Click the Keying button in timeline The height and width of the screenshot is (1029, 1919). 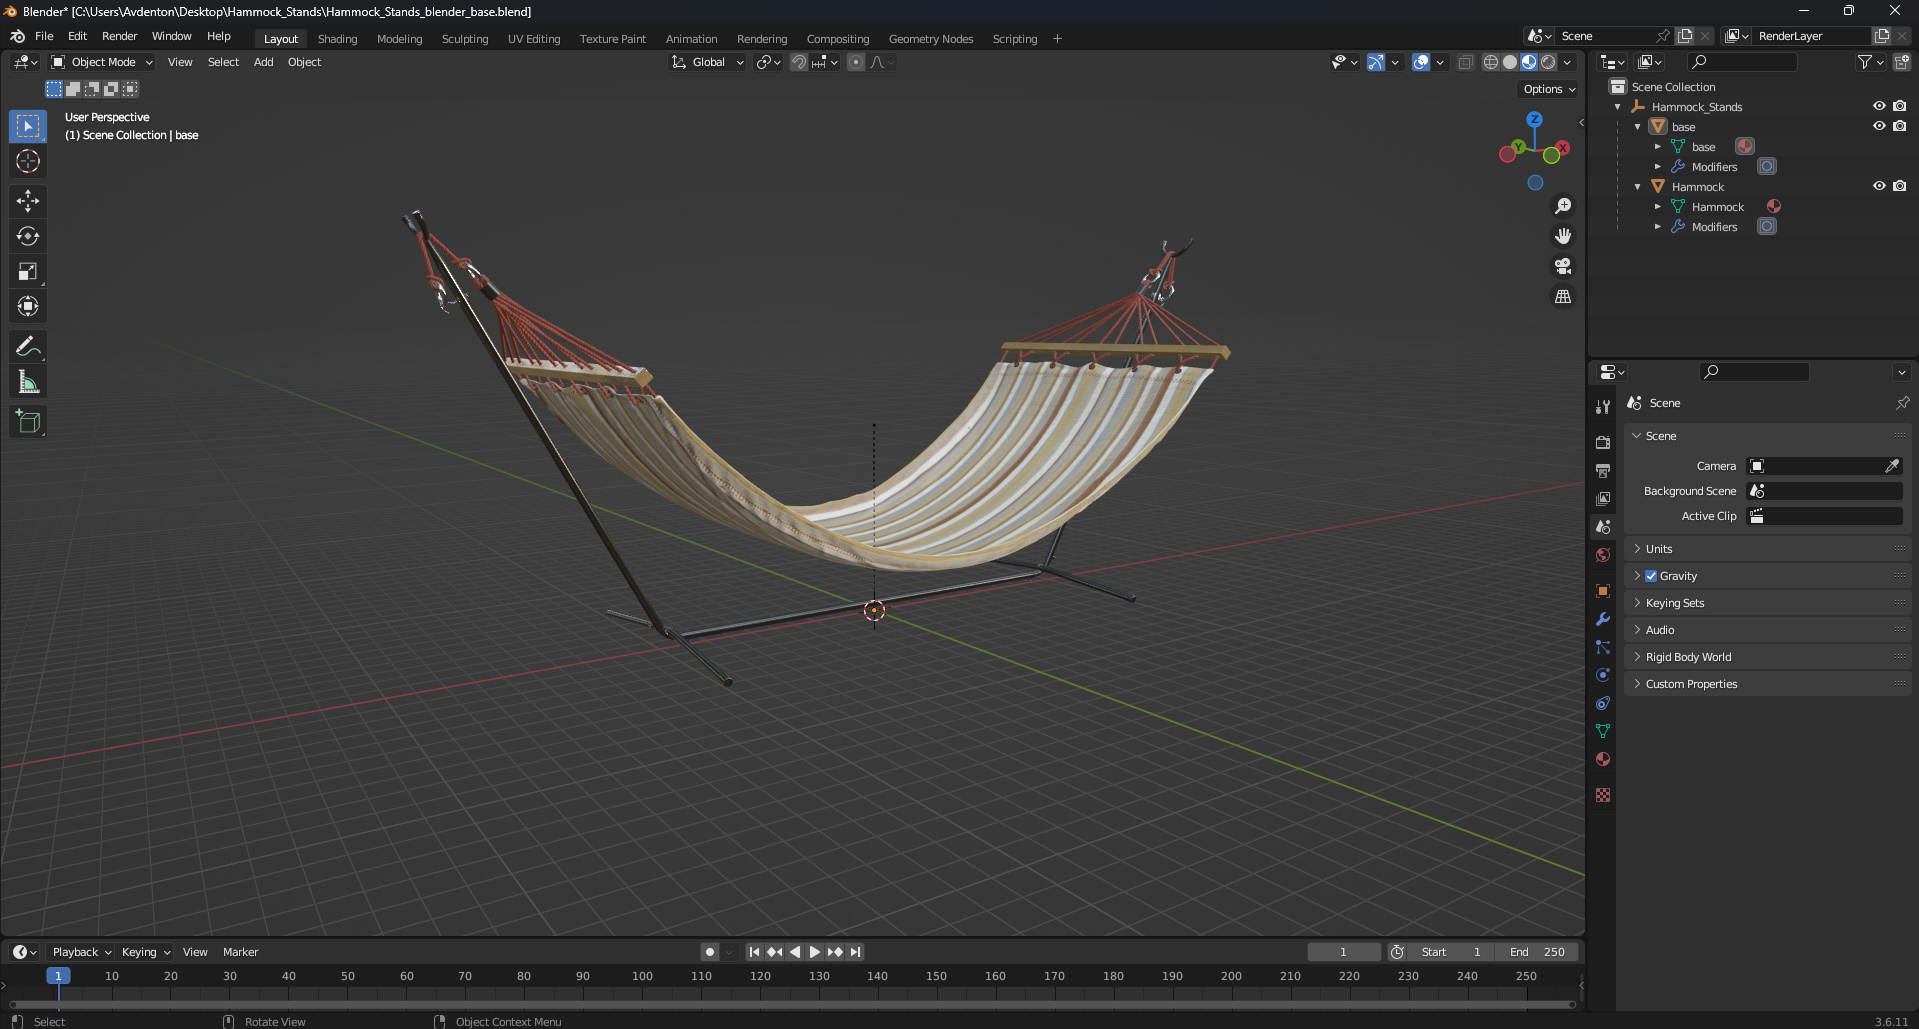[x=146, y=952]
